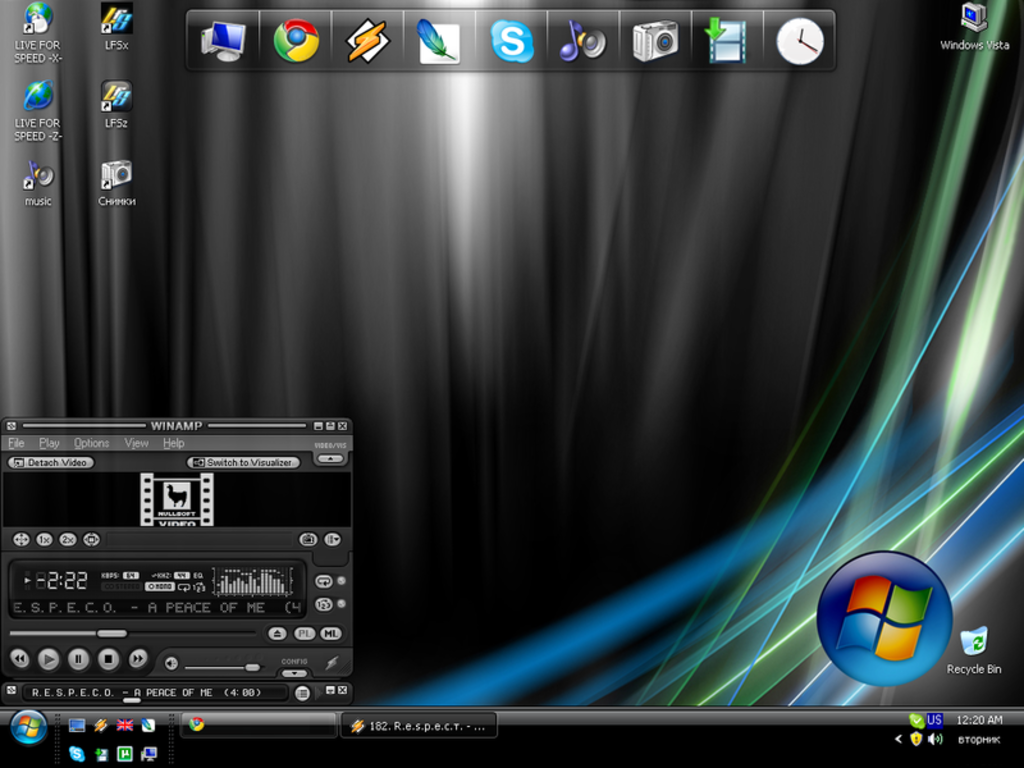Open the volume speaker tray icon
The image size is (1024, 768).
pyautogui.click(x=935, y=739)
